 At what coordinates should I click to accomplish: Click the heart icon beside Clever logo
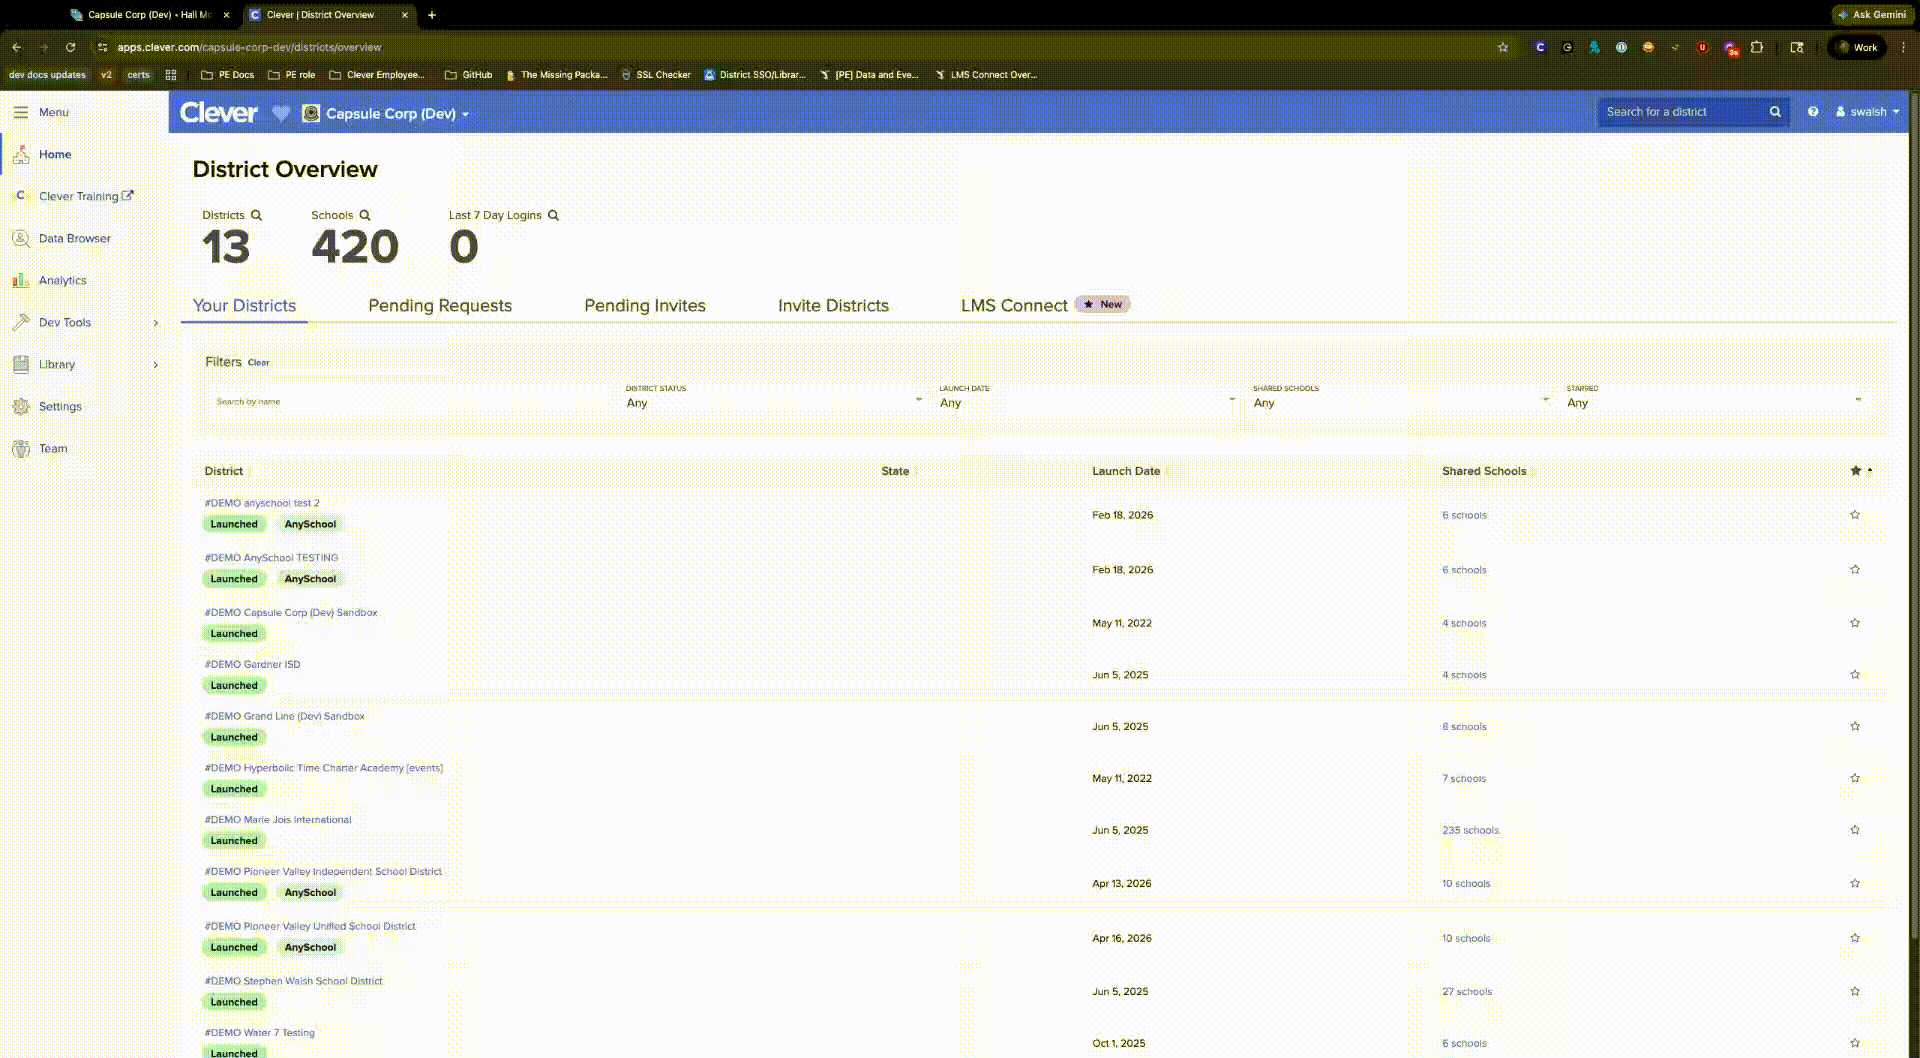pos(281,114)
